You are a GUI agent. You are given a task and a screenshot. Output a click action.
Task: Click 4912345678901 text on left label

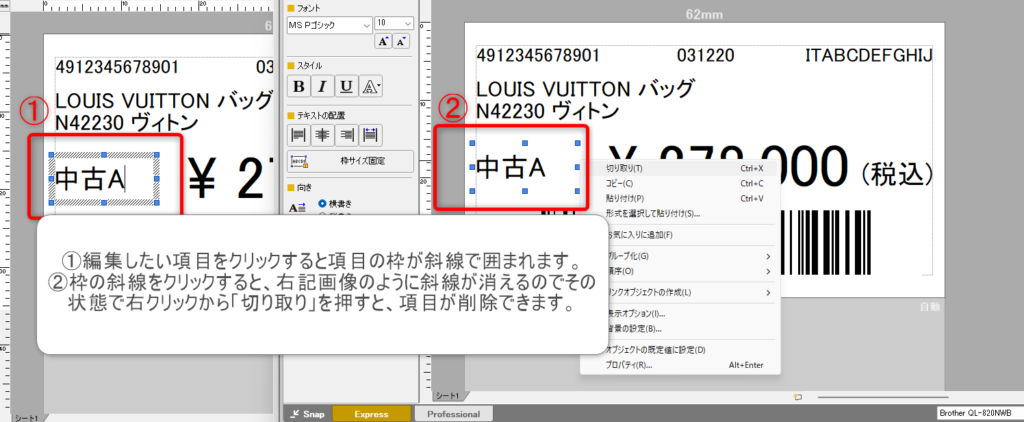117,67
